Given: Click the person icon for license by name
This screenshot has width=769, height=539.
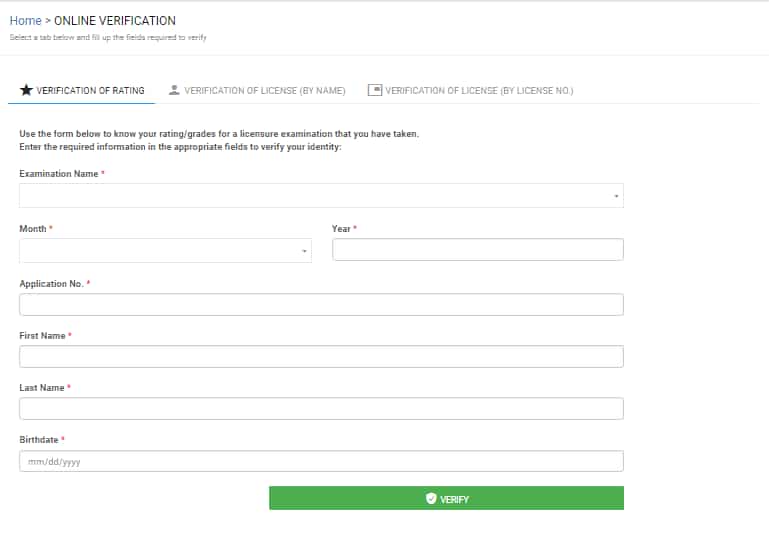Looking at the screenshot, I should point(174,90).
